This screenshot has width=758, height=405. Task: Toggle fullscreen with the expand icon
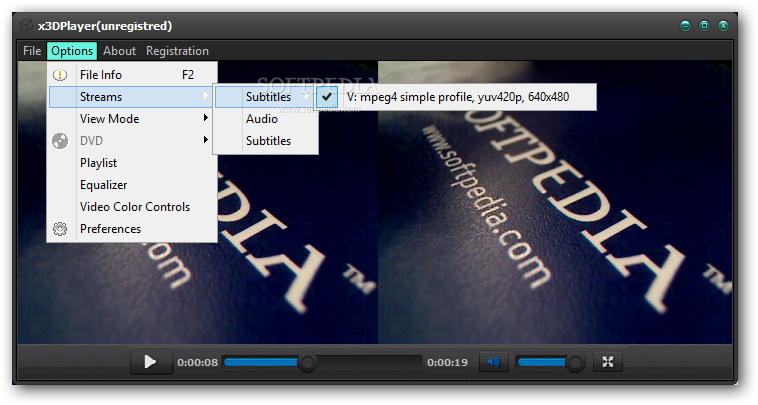click(608, 362)
